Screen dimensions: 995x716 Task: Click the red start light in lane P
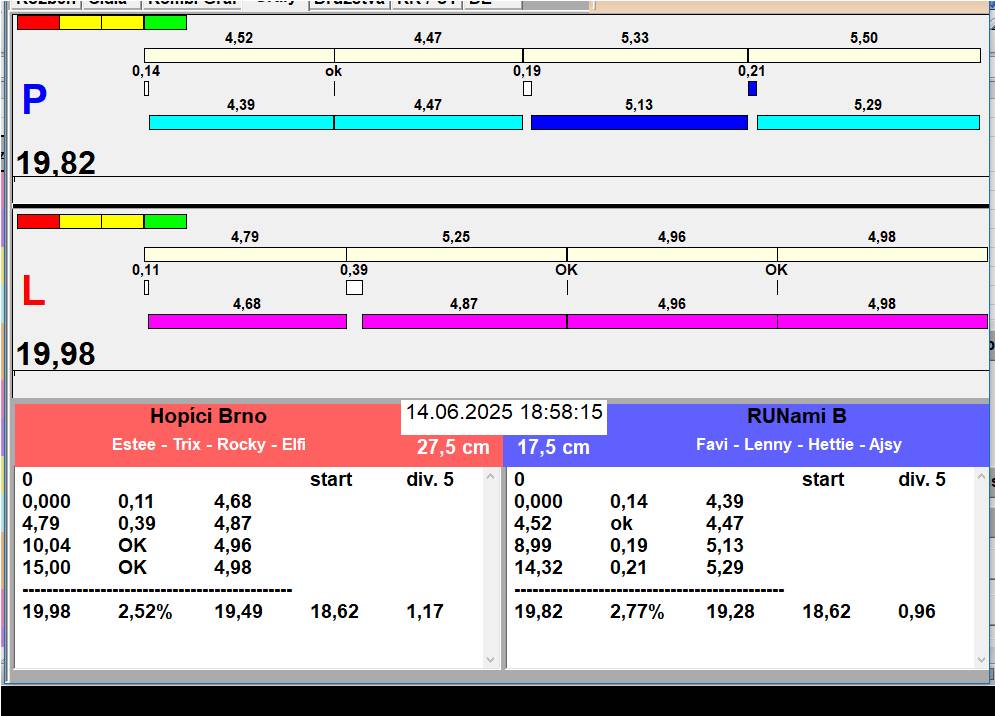click(x=38, y=22)
